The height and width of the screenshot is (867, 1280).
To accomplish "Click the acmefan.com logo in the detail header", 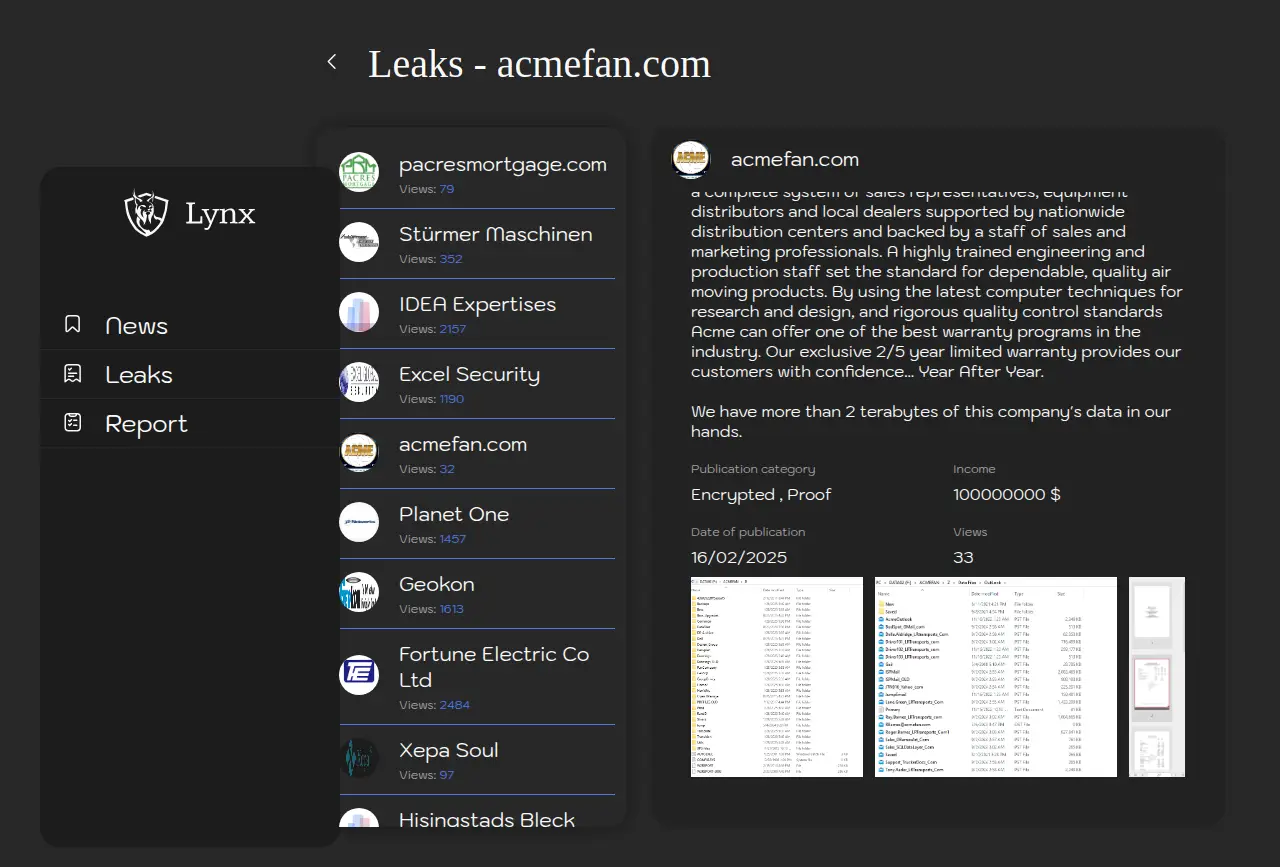I will (690, 159).
